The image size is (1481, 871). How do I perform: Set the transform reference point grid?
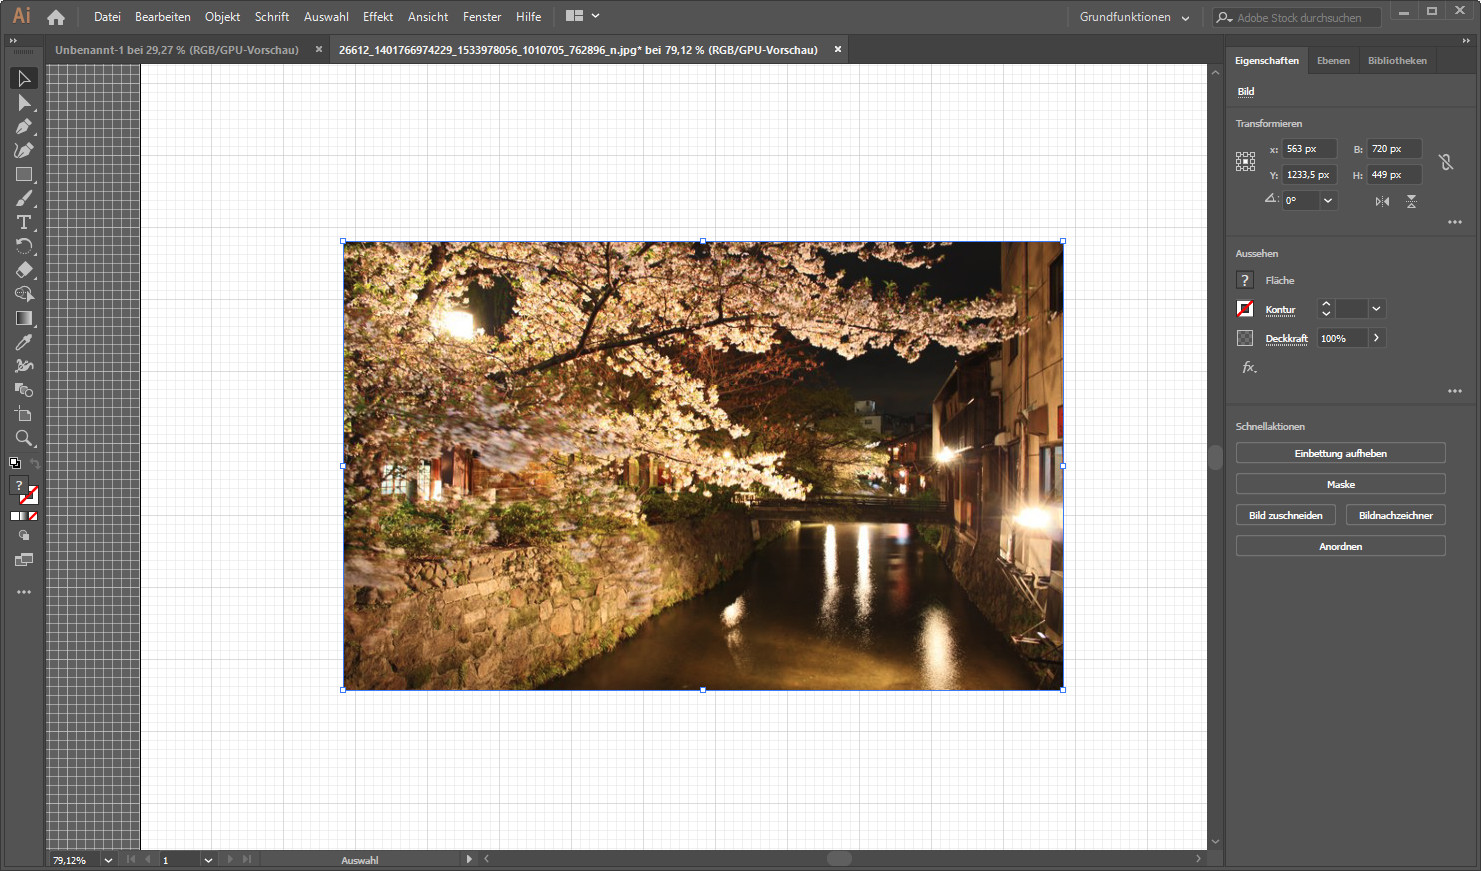(x=1245, y=162)
